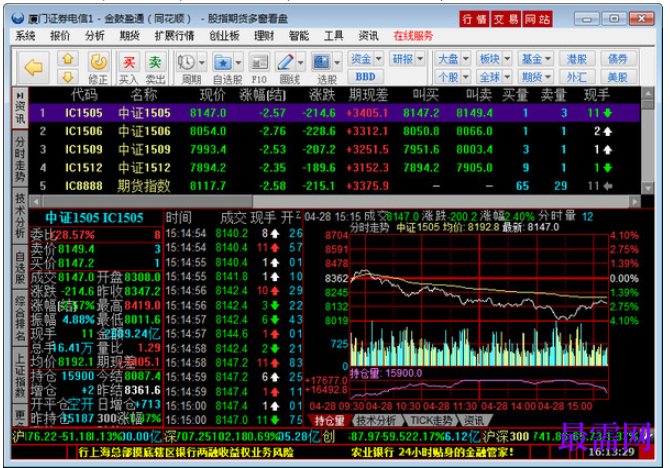Click the F10 info icon

point(259,63)
